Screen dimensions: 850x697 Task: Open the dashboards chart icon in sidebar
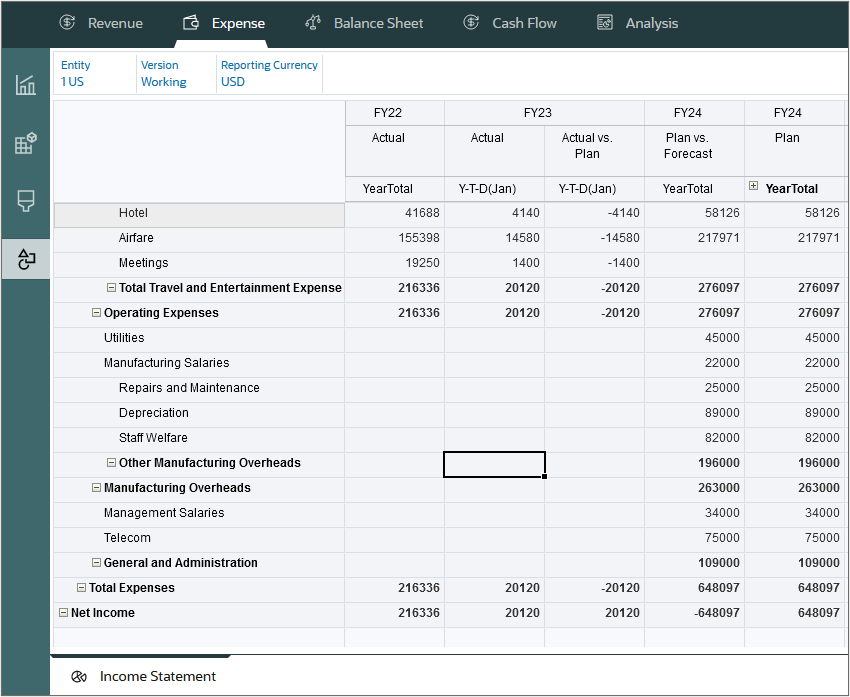25,85
